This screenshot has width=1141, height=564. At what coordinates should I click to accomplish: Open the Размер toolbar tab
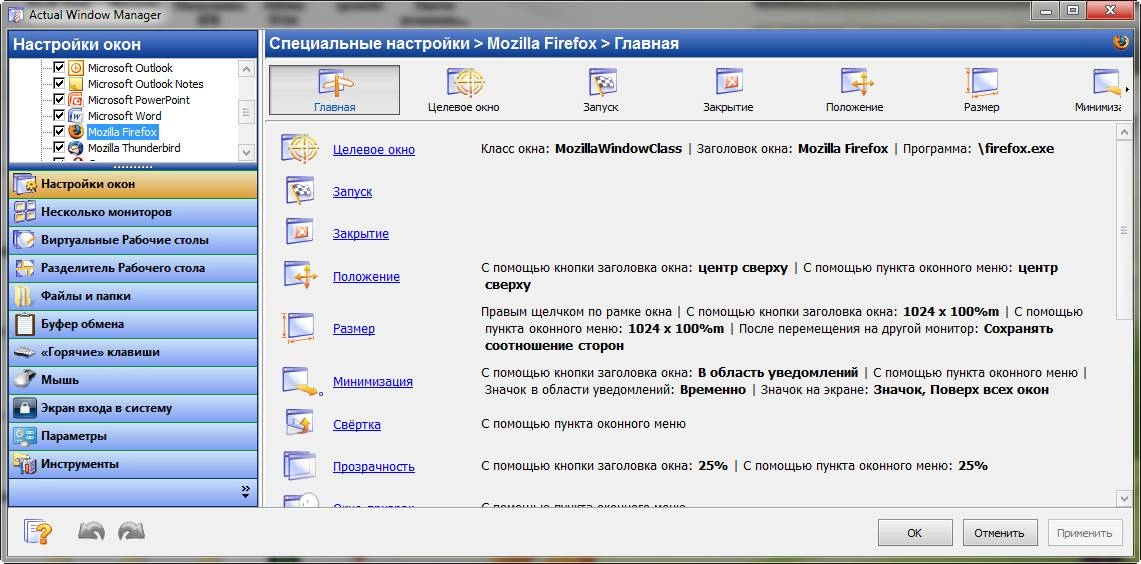982,90
